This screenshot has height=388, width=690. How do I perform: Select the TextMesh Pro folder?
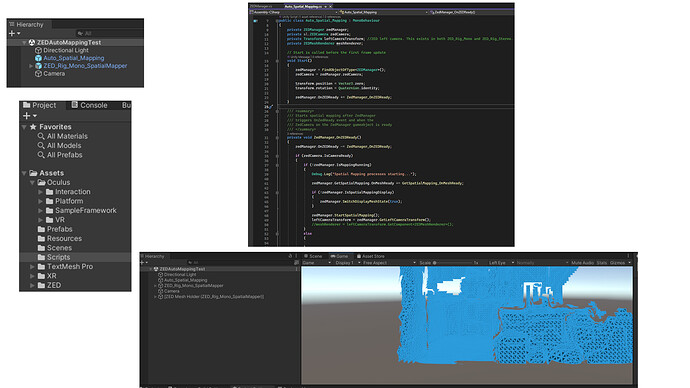(70, 267)
